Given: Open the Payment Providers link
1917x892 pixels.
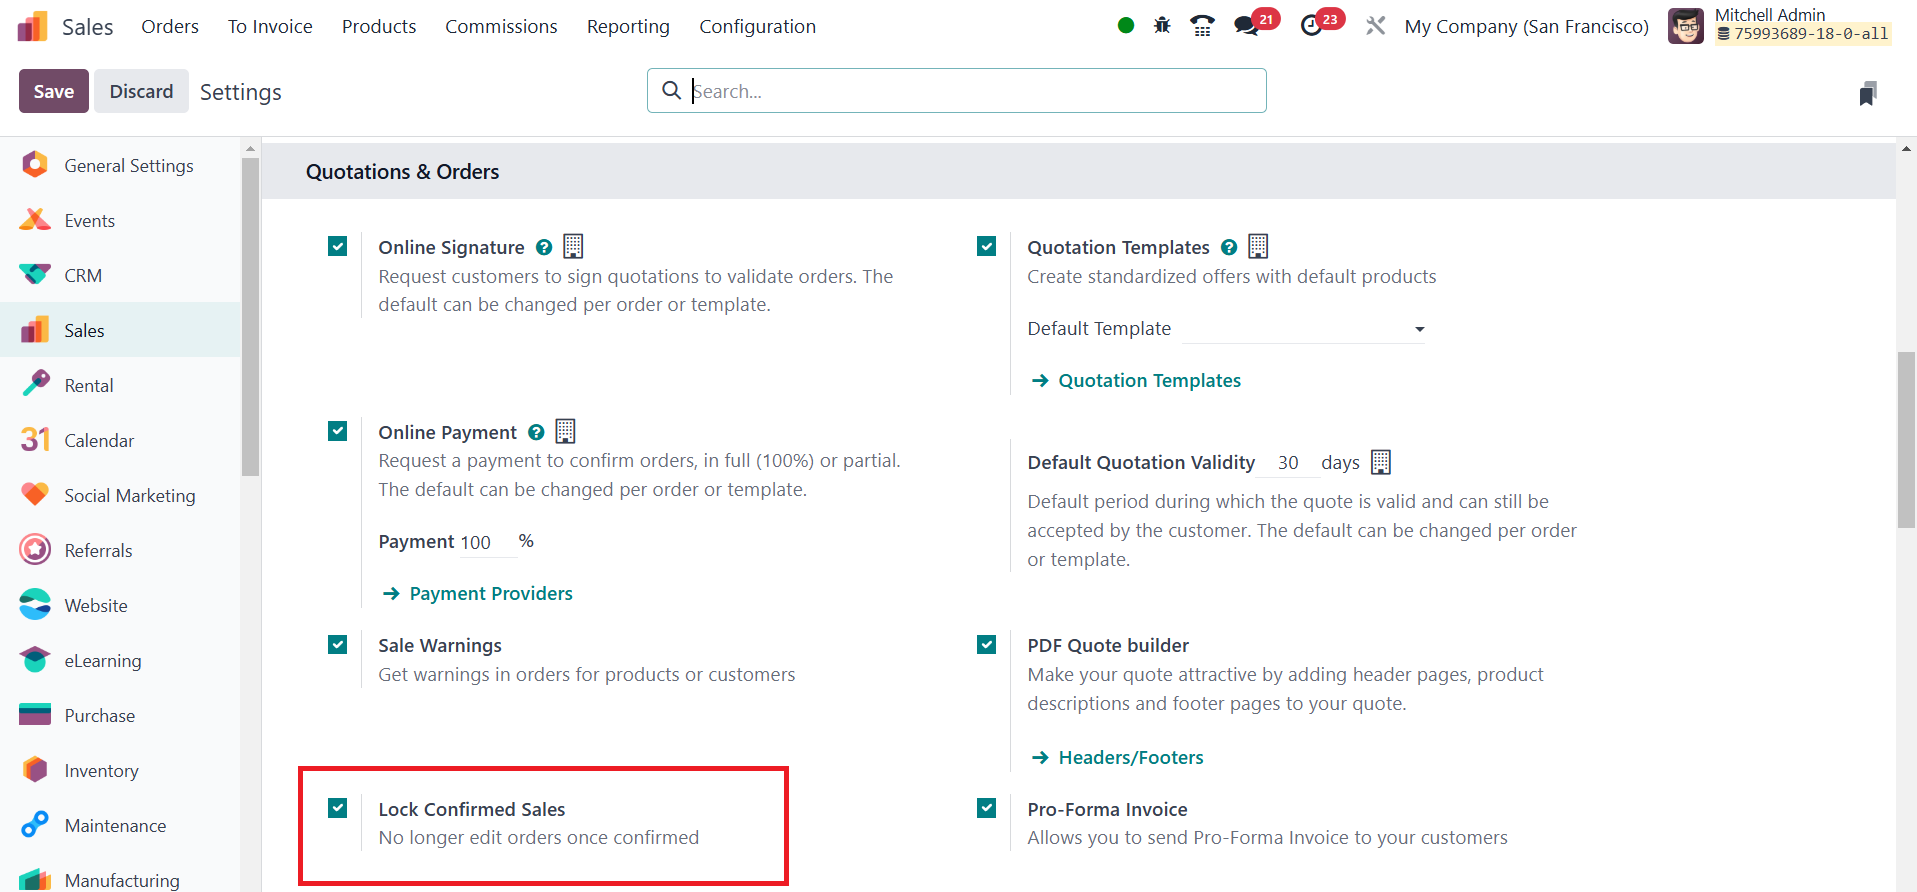Looking at the screenshot, I should tap(490, 593).
